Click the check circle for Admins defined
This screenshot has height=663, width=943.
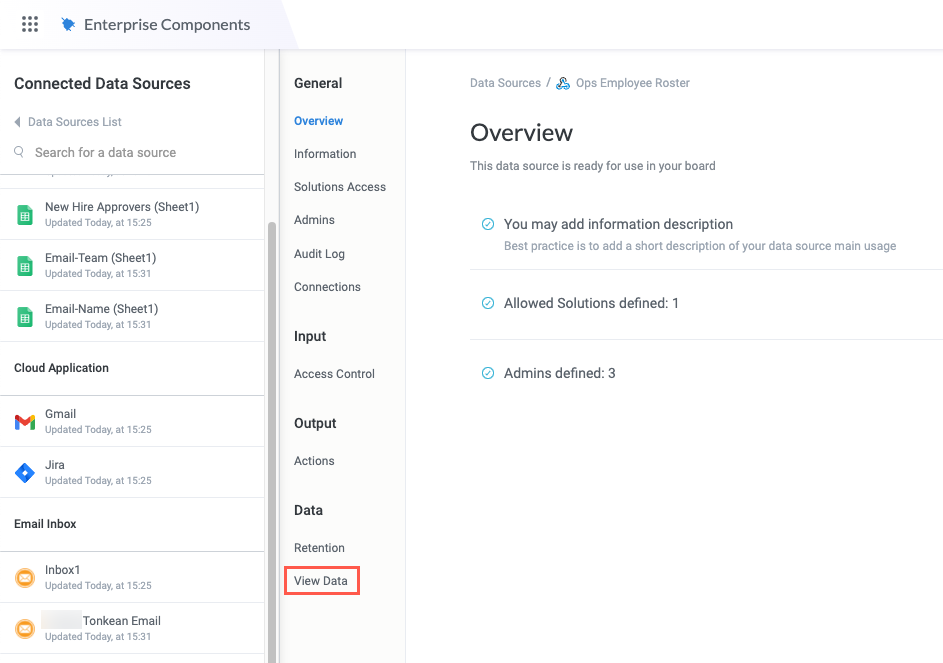[488, 373]
